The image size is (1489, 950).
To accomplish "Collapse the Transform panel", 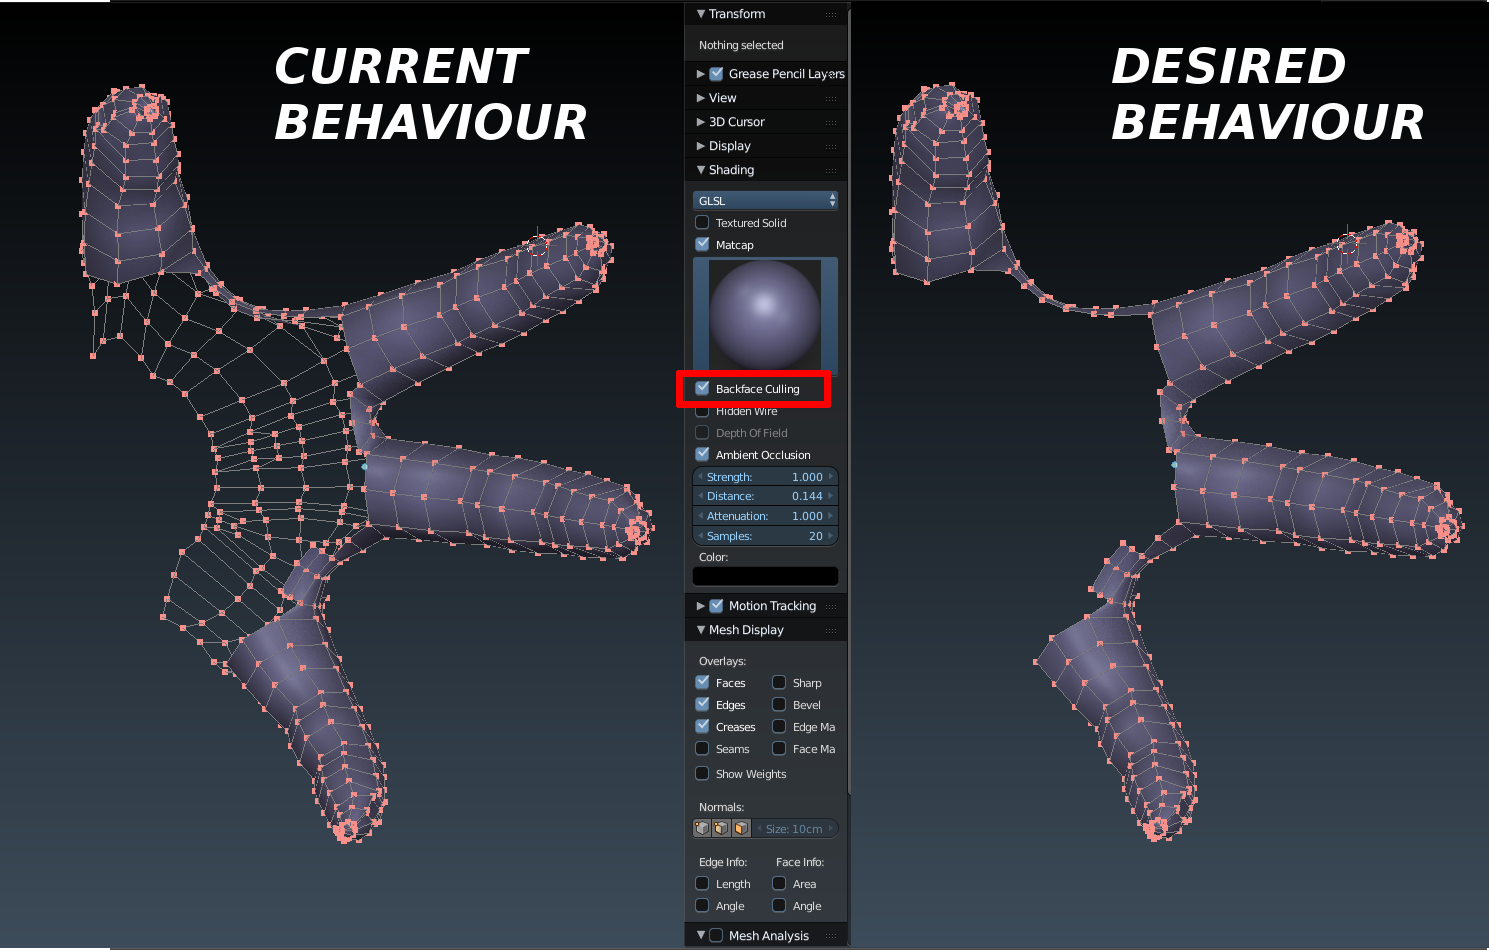I will [x=701, y=14].
